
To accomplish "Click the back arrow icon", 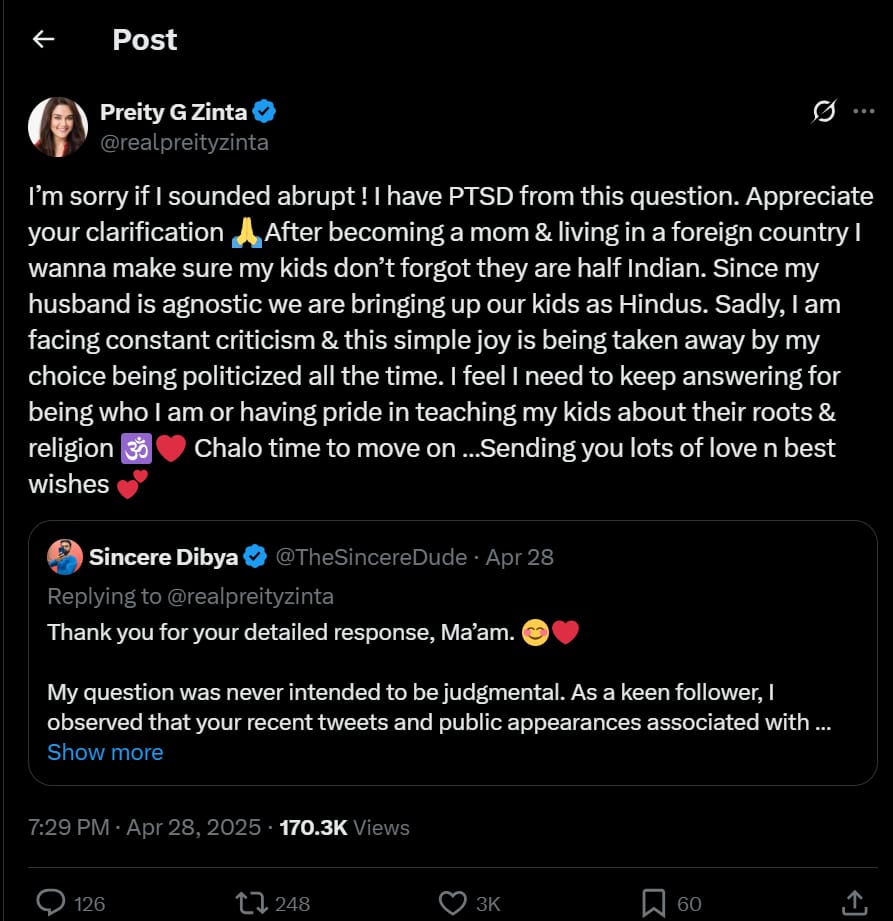I will click(43, 40).
